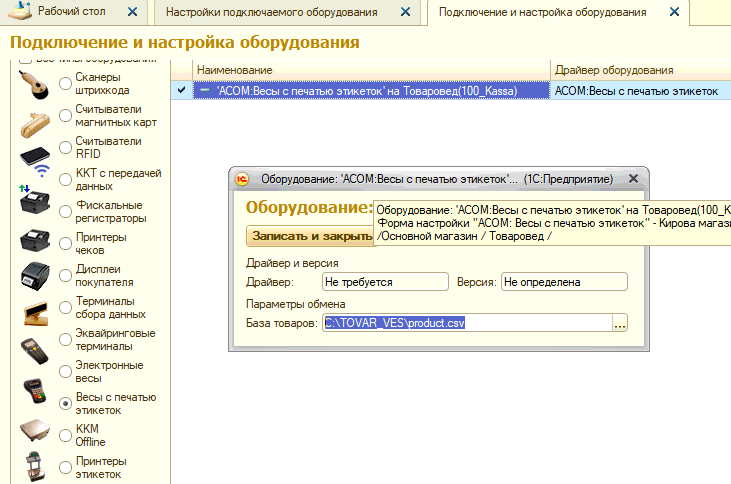This screenshot has height=484, width=731.
Task: Select the Принтеры этикеток radio button
Action: click(65, 468)
